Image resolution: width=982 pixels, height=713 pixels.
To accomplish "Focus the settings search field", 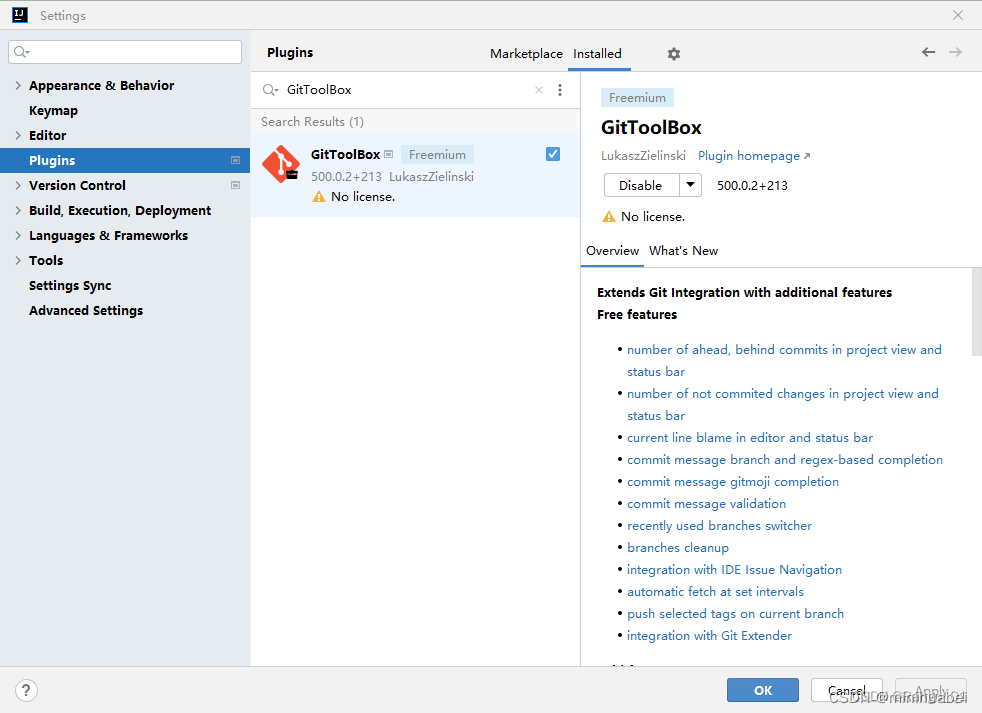I will pos(125,52).
